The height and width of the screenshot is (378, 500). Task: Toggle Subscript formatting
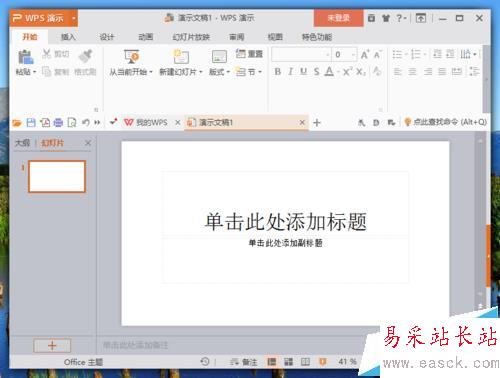click(x=361, y=71)
